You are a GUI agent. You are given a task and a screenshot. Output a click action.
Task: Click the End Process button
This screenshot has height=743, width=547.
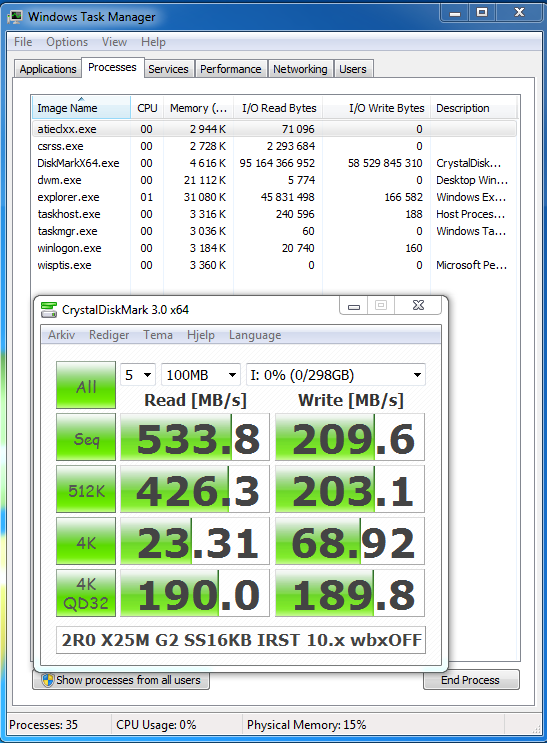(471, 680)
